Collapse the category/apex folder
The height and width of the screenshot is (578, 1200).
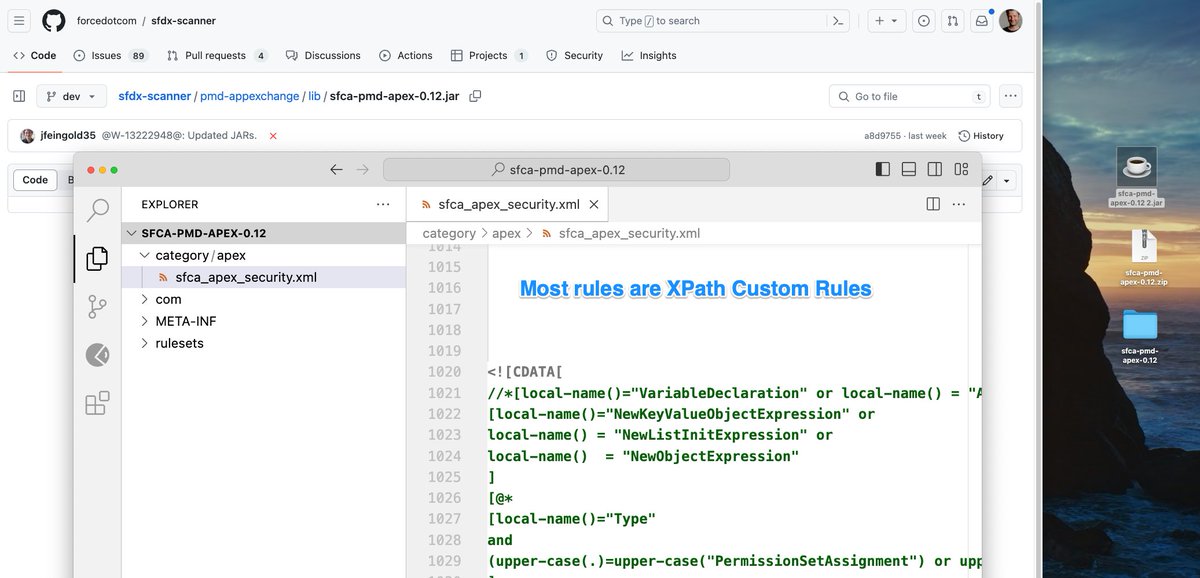[x=264, y=255]
